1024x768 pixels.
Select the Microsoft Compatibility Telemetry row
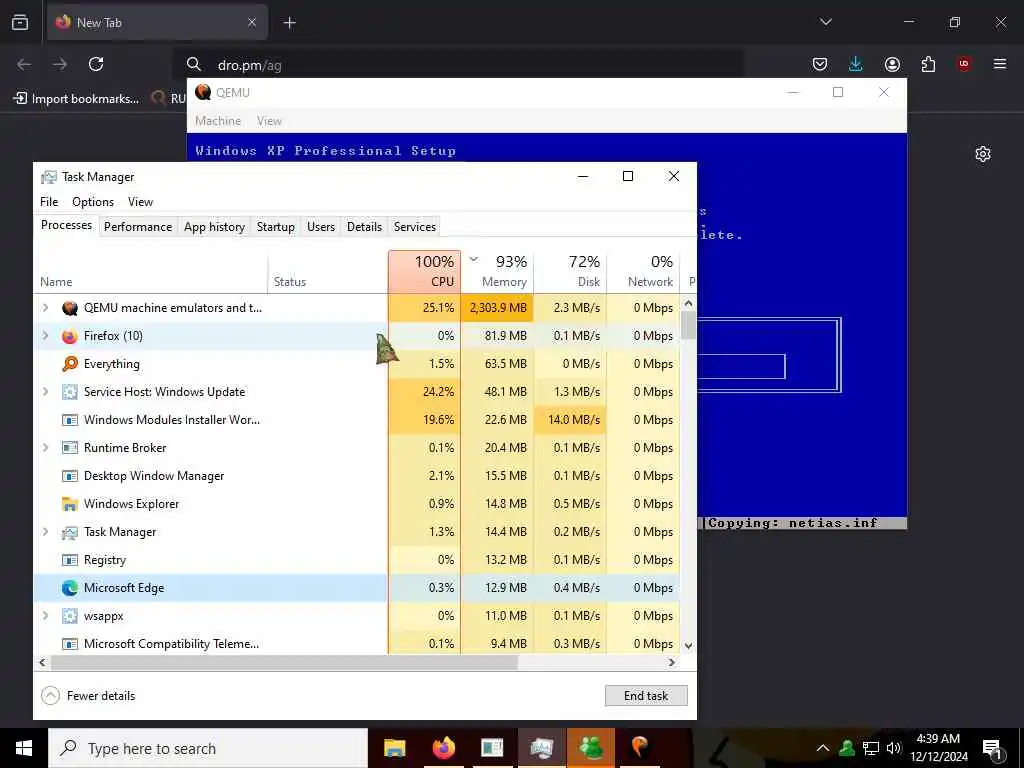point(357,643)
